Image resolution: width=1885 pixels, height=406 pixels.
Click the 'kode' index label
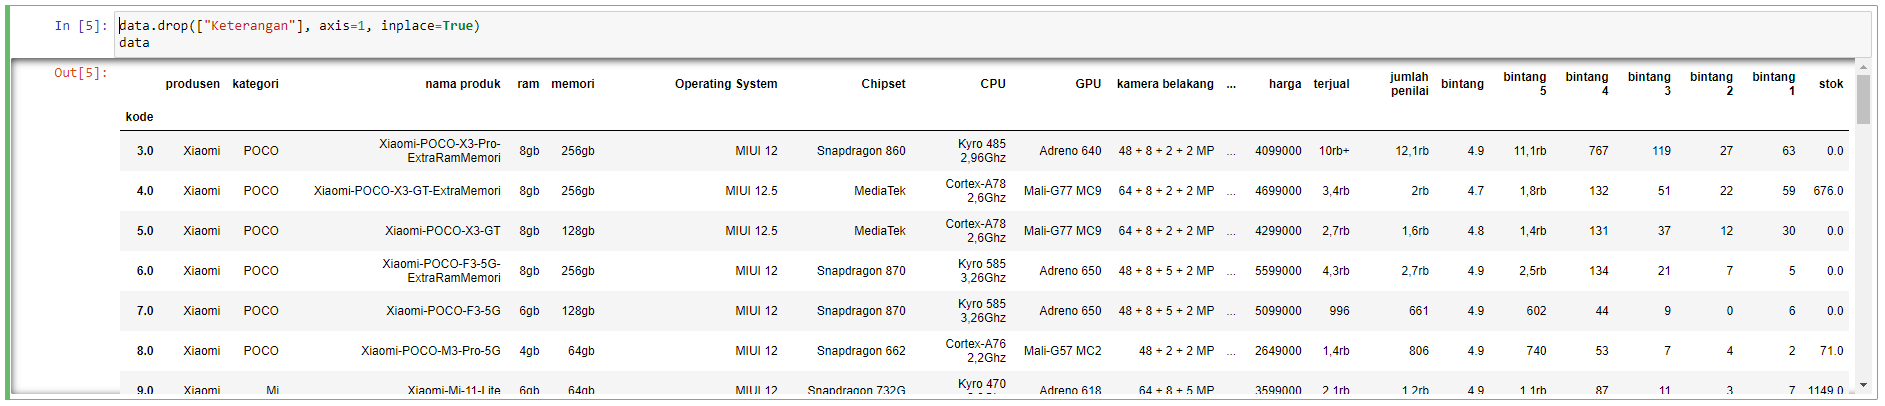coord(139,117)
